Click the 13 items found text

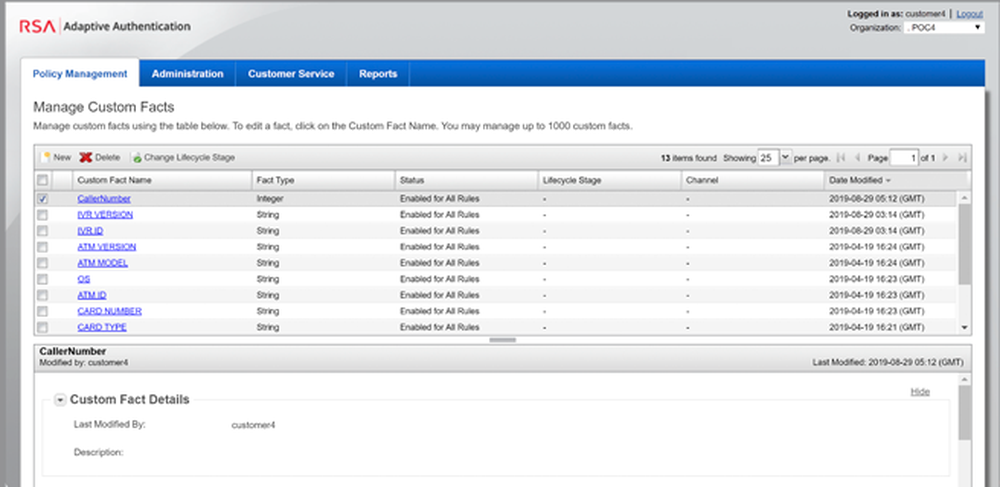(688, 157)
